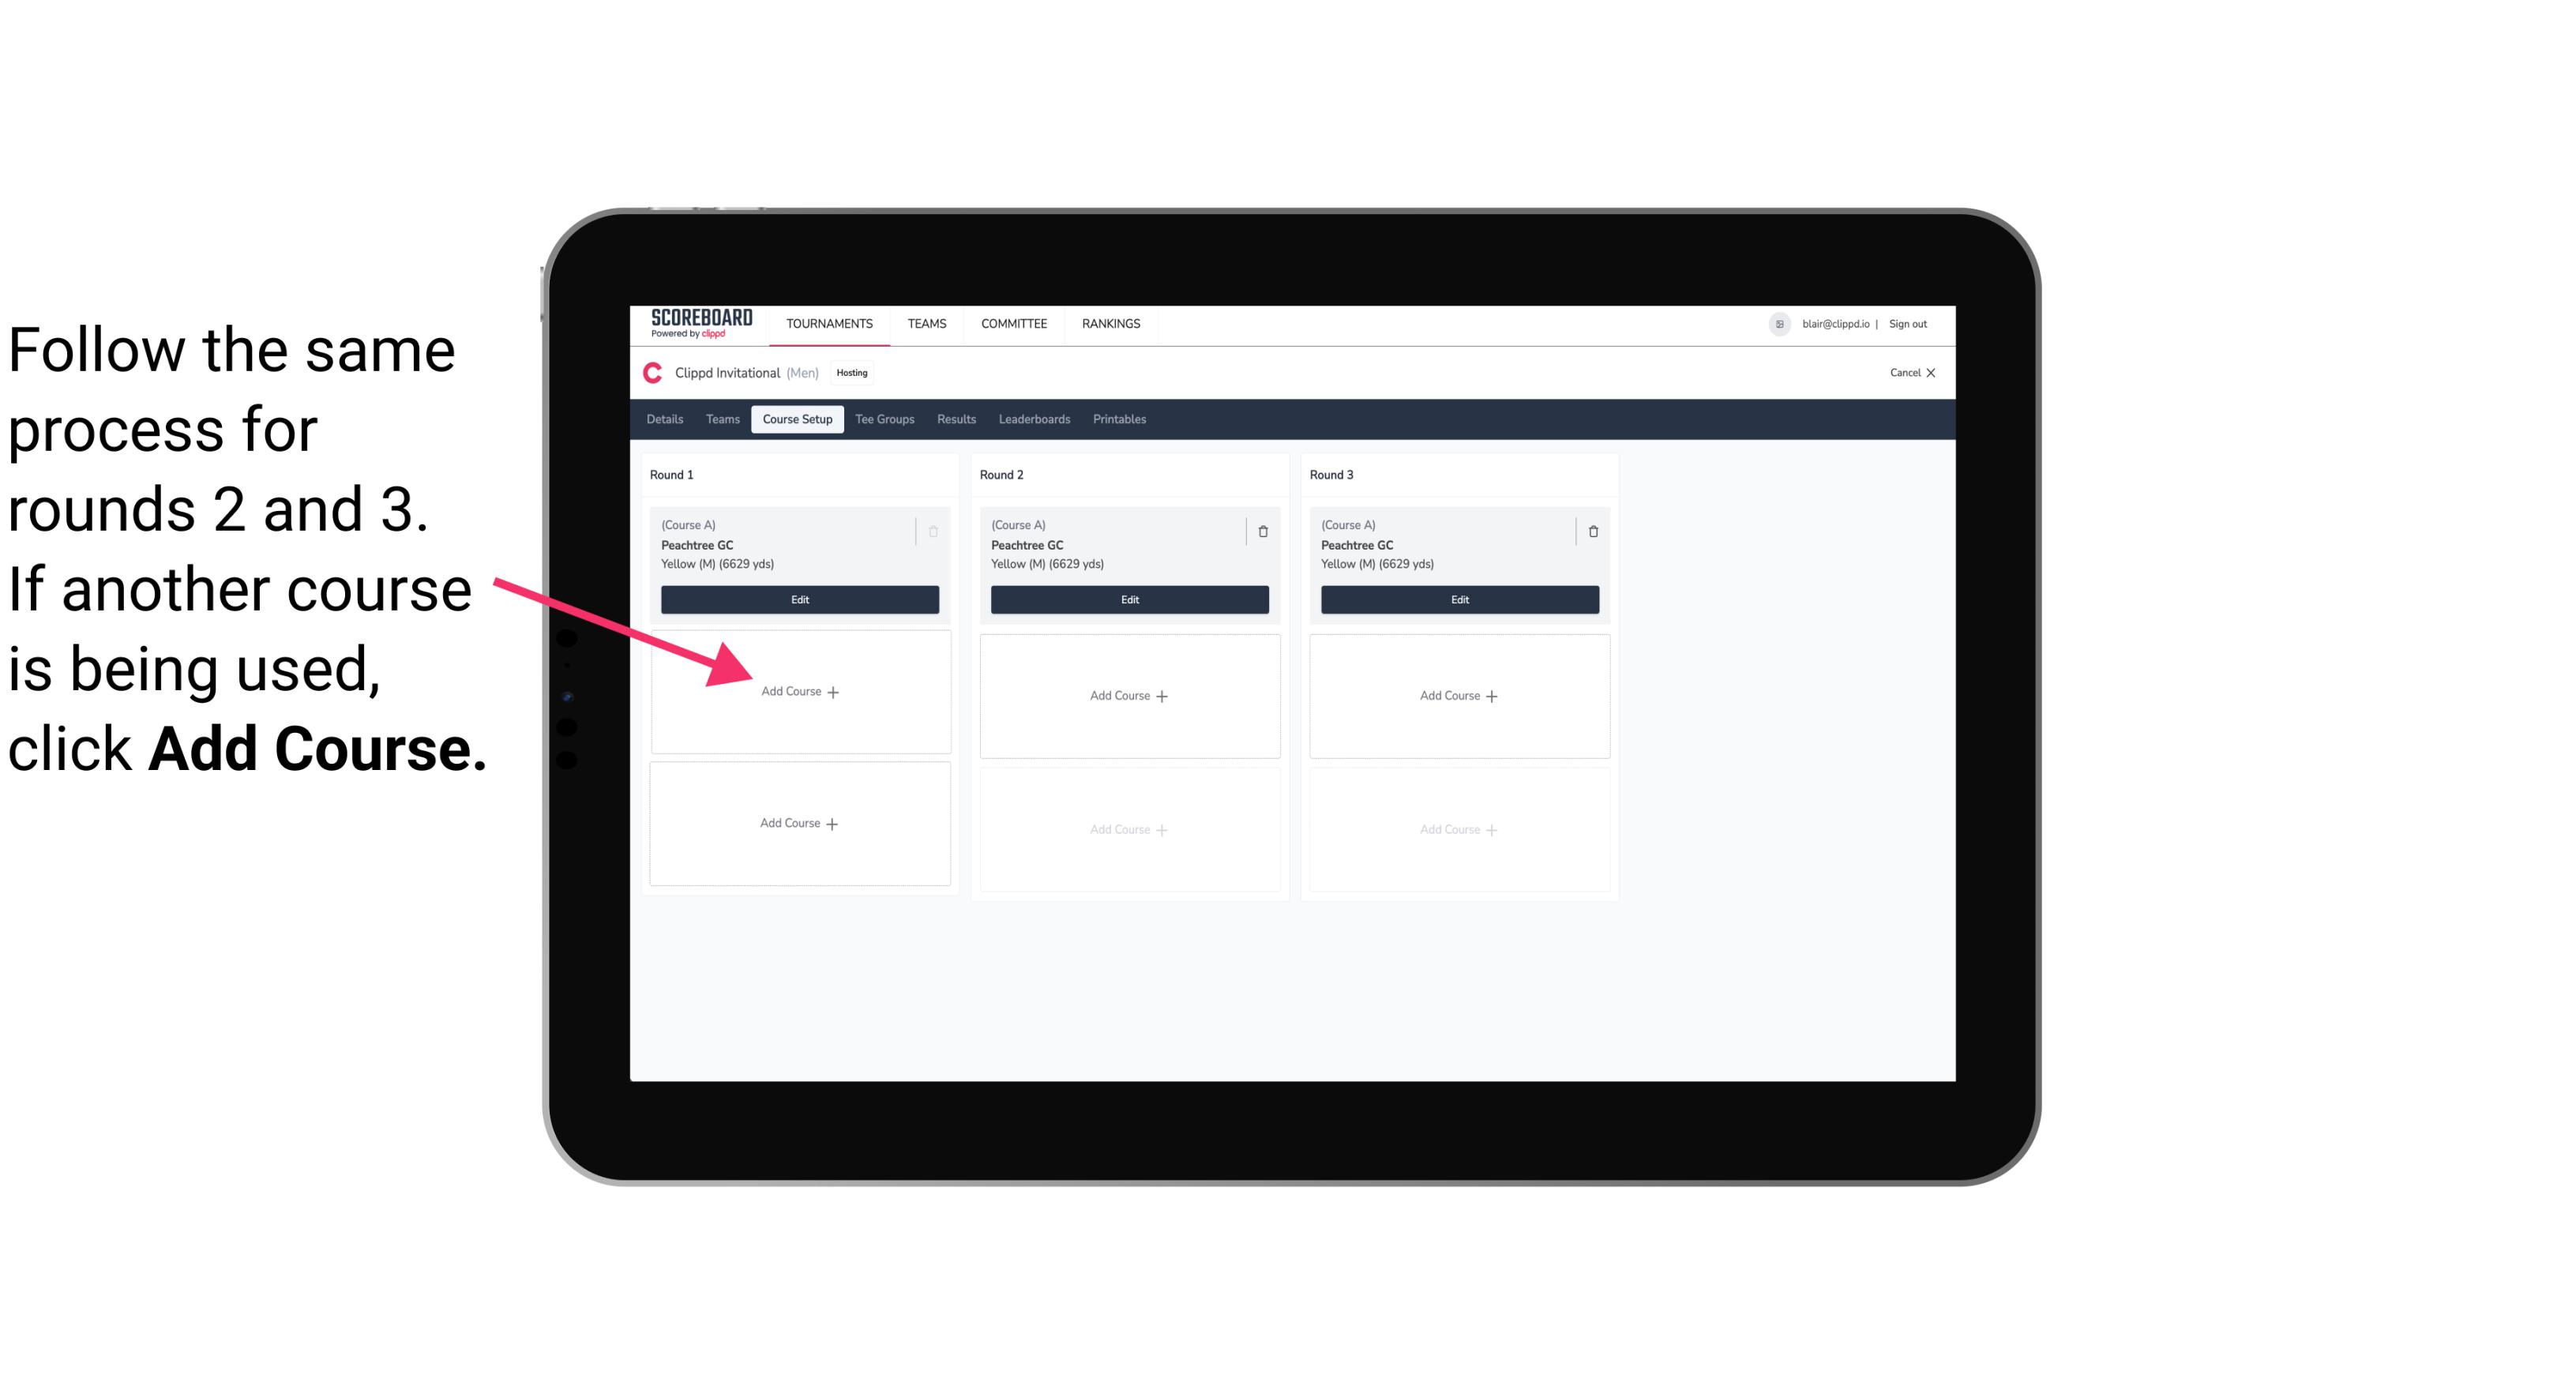Click Edit button for Round 2 course
The height and width of the screenshot is (1386, 2576).
[1128, 601]
